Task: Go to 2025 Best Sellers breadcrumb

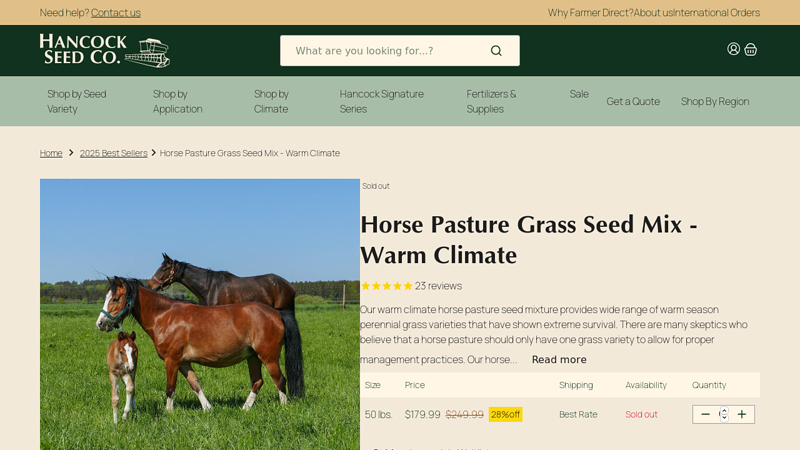Action: click(x=113, y=153)
